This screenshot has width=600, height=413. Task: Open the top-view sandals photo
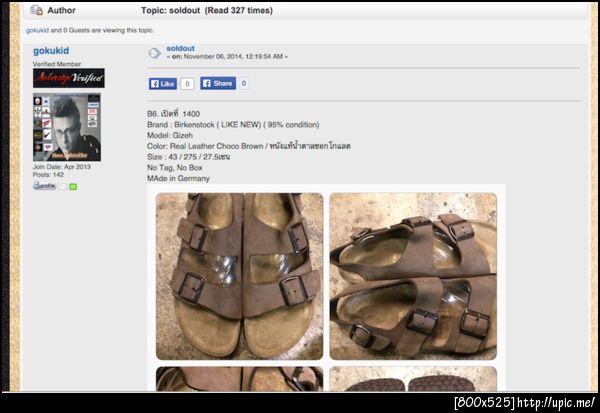239,276
